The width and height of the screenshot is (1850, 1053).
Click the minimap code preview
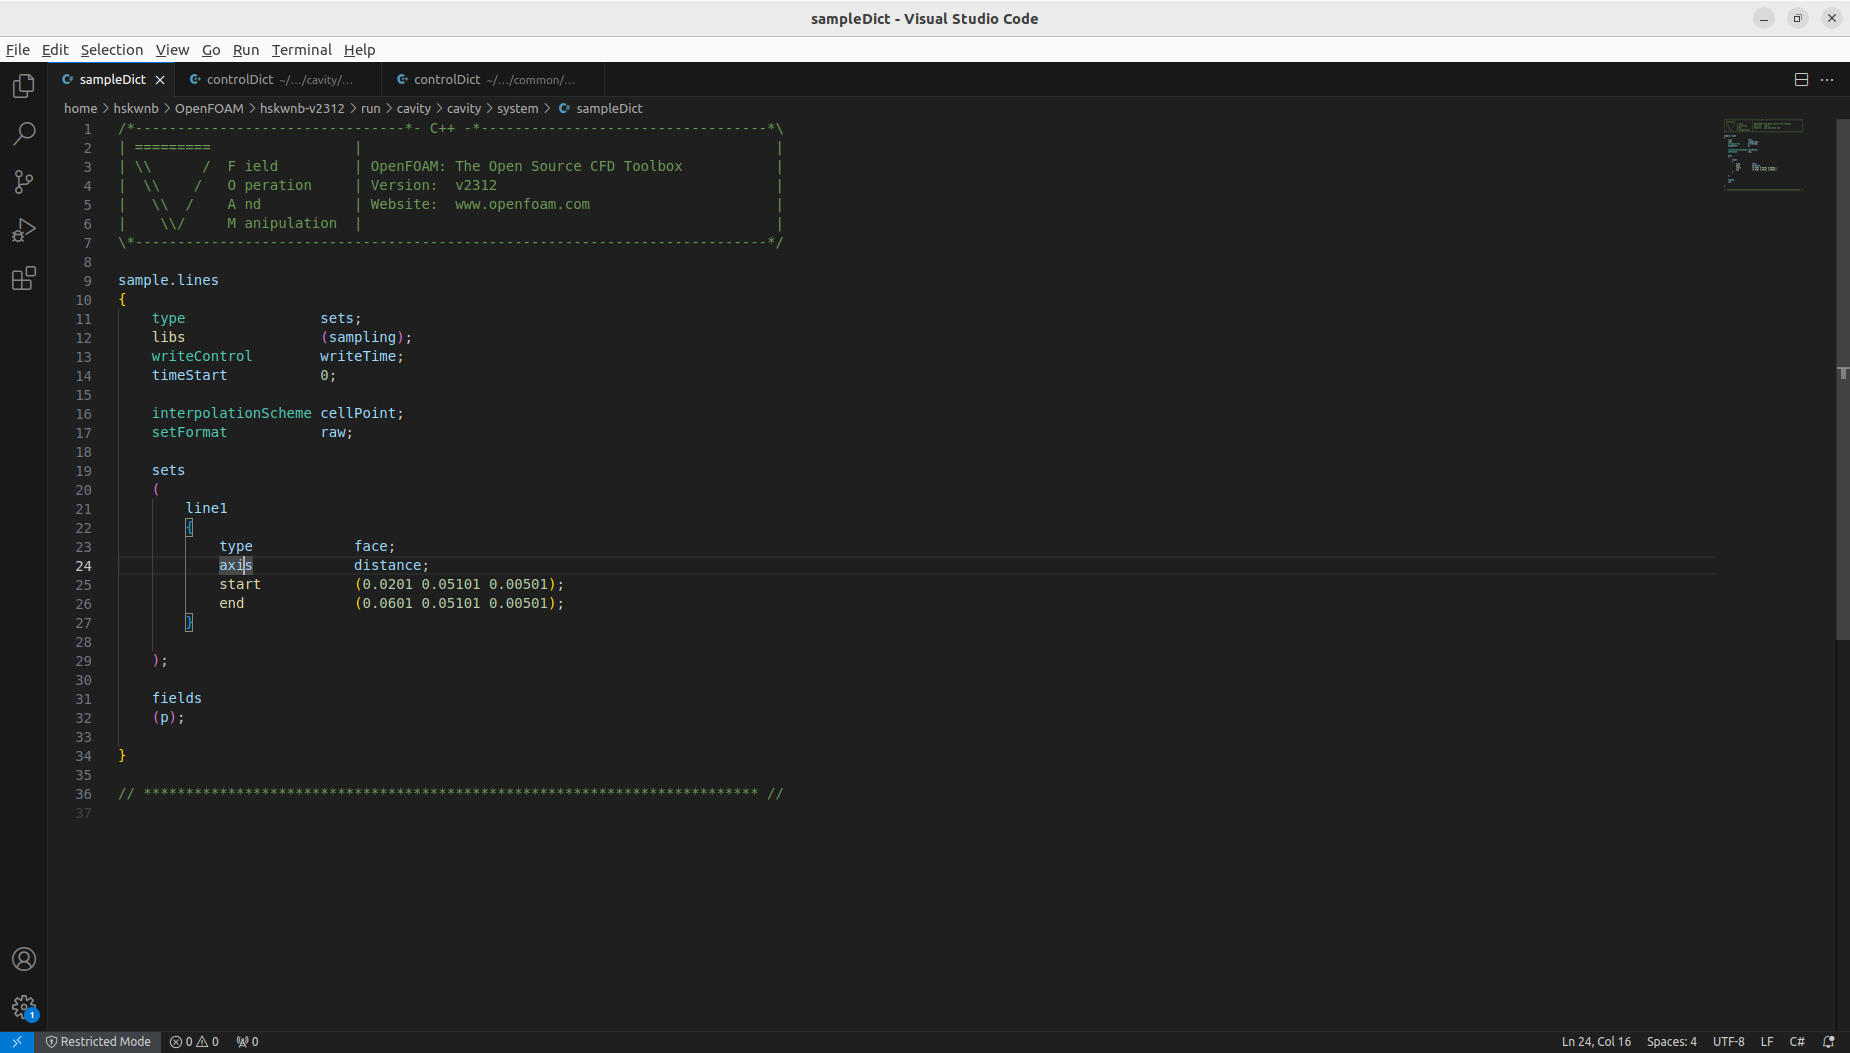tap(1762, 155)
